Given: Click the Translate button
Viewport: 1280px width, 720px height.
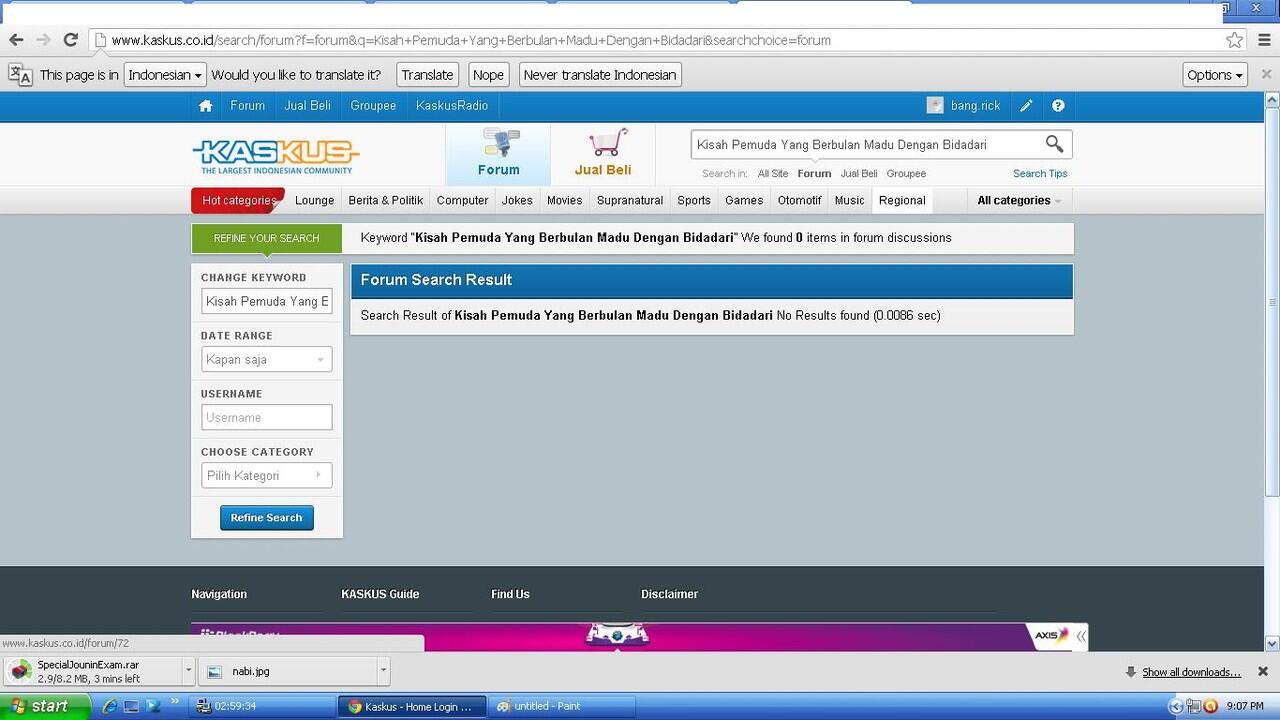Looking at the screenshot, I should click(x=427, y=75).
